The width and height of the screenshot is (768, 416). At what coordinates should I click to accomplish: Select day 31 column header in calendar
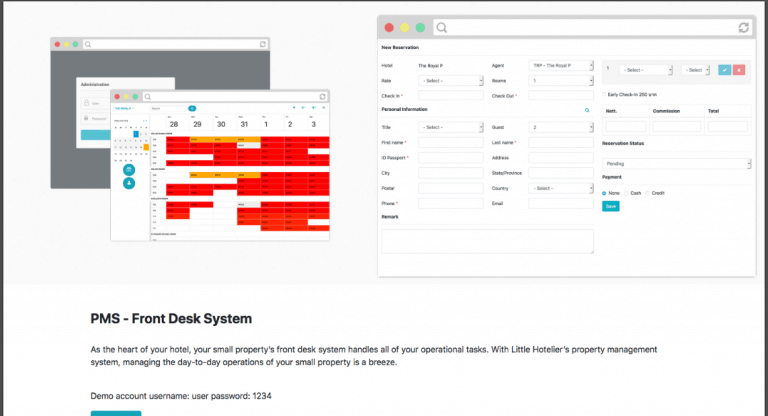coord(244,124)
